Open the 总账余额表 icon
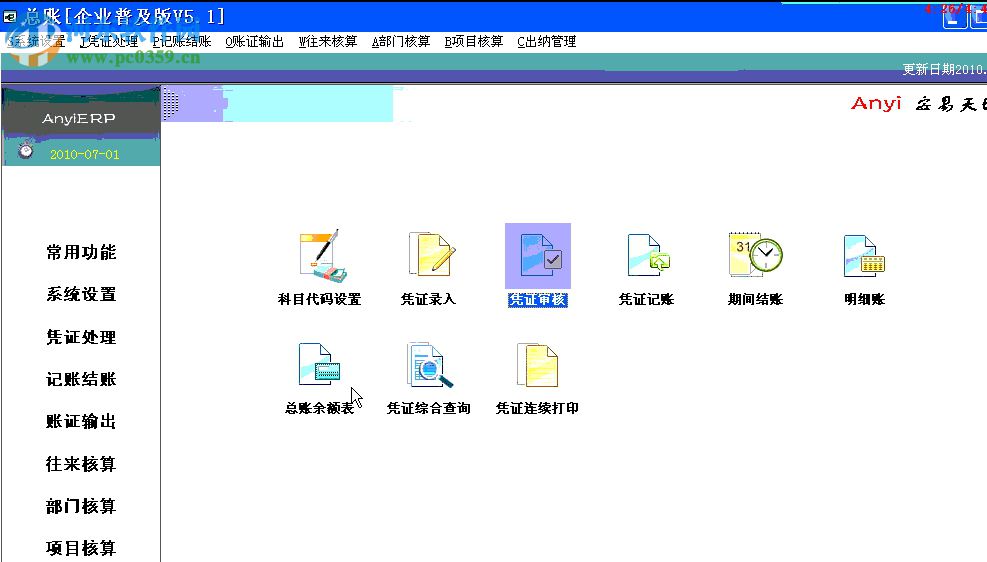 pos(319,364)
